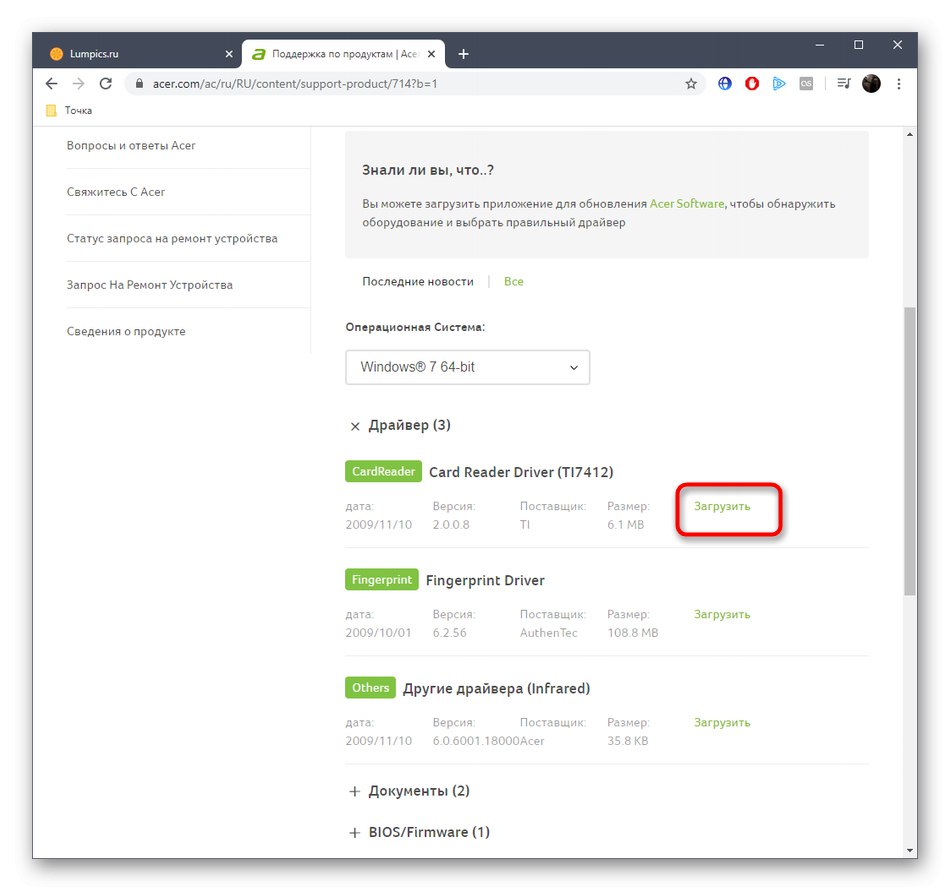Image resolution: width=950 pixels, height=891 pixels.
Task: Maximize the Chrome window
Action: (859, 45)
